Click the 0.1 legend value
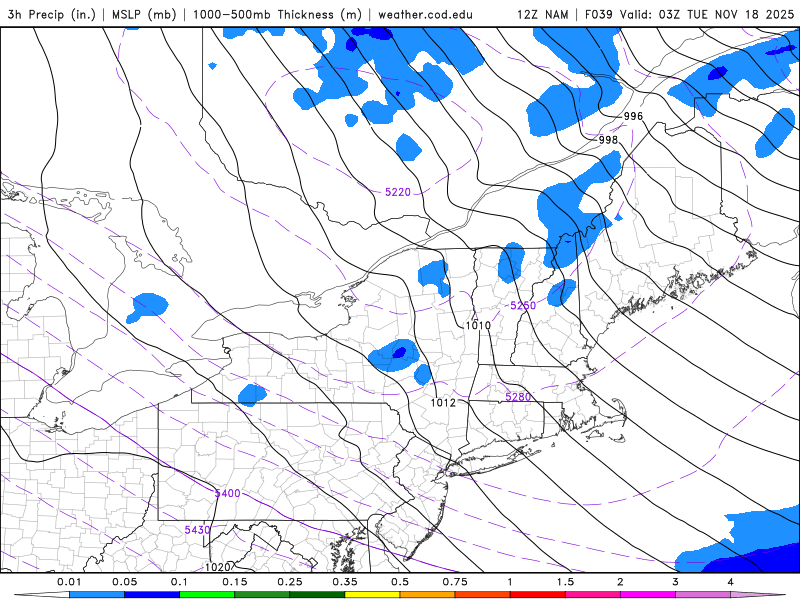800x600 pixels. [180, 582]
